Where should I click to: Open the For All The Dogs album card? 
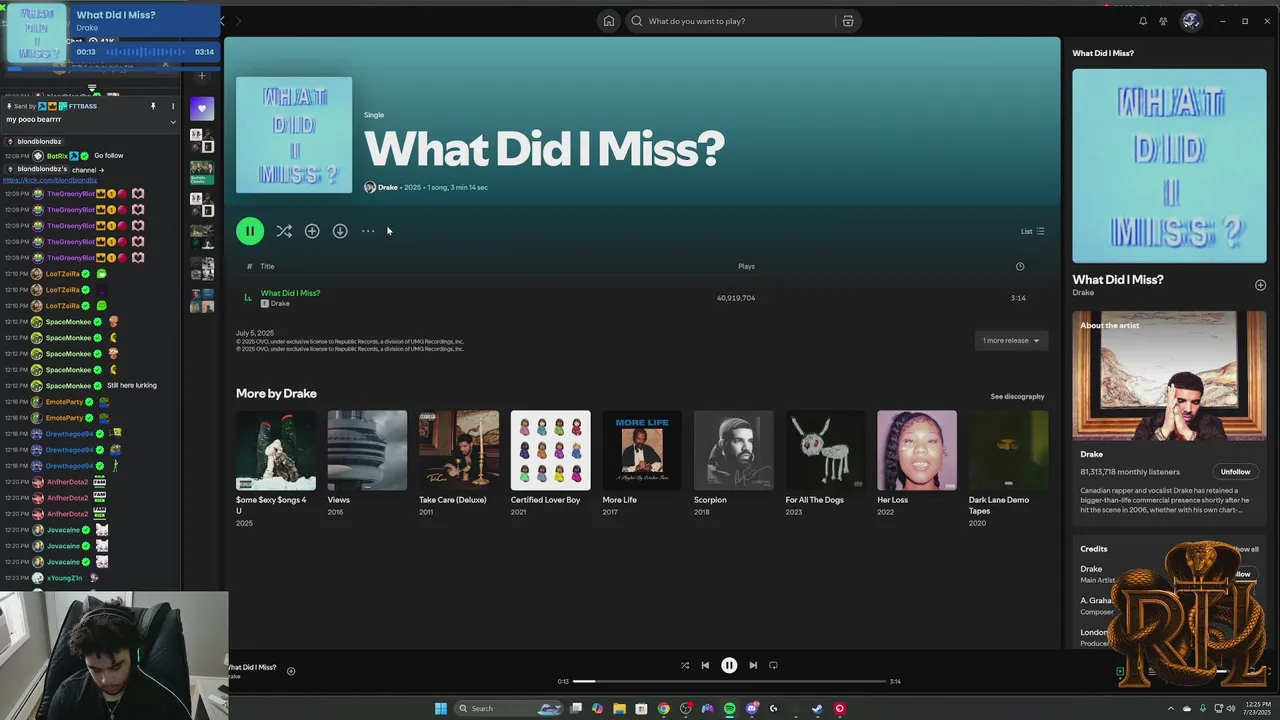point(825,463)
